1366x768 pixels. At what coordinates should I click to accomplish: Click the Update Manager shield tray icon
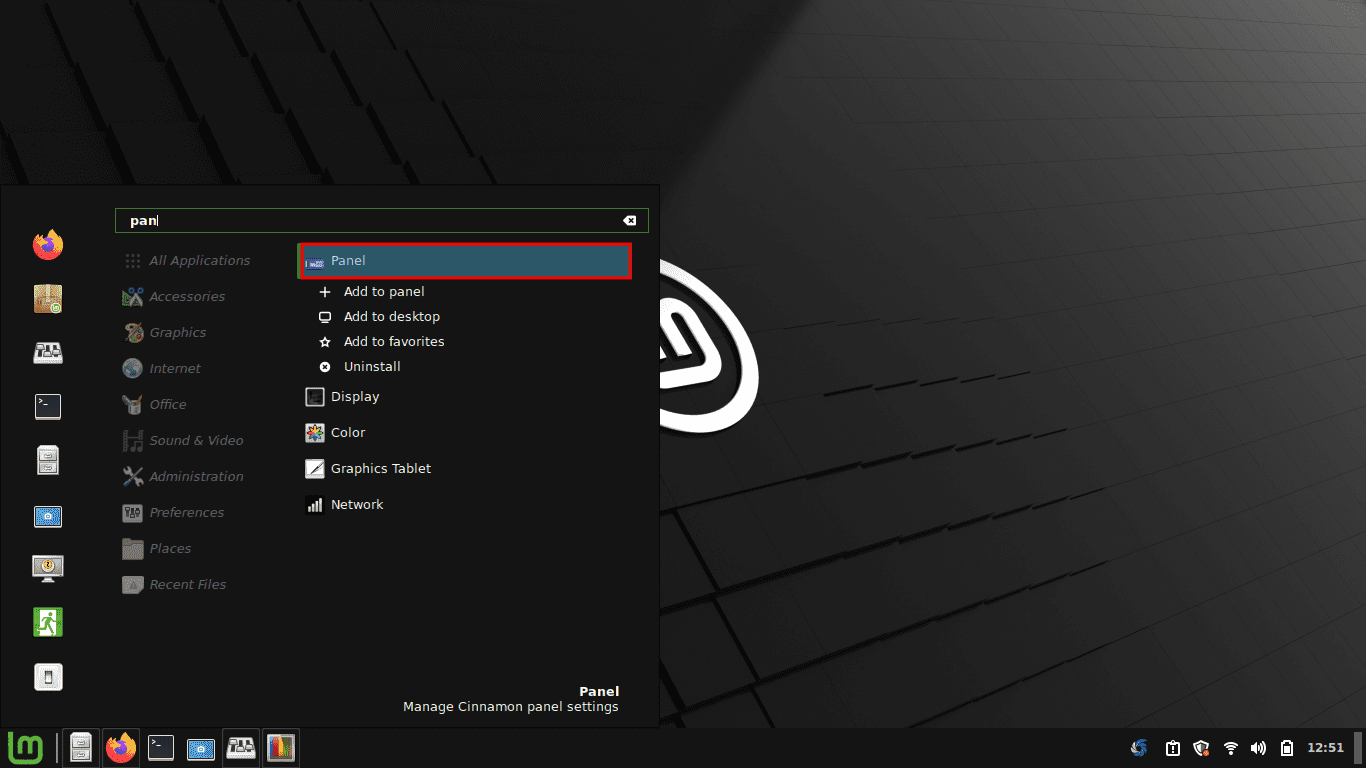[x=1202, y=748]
